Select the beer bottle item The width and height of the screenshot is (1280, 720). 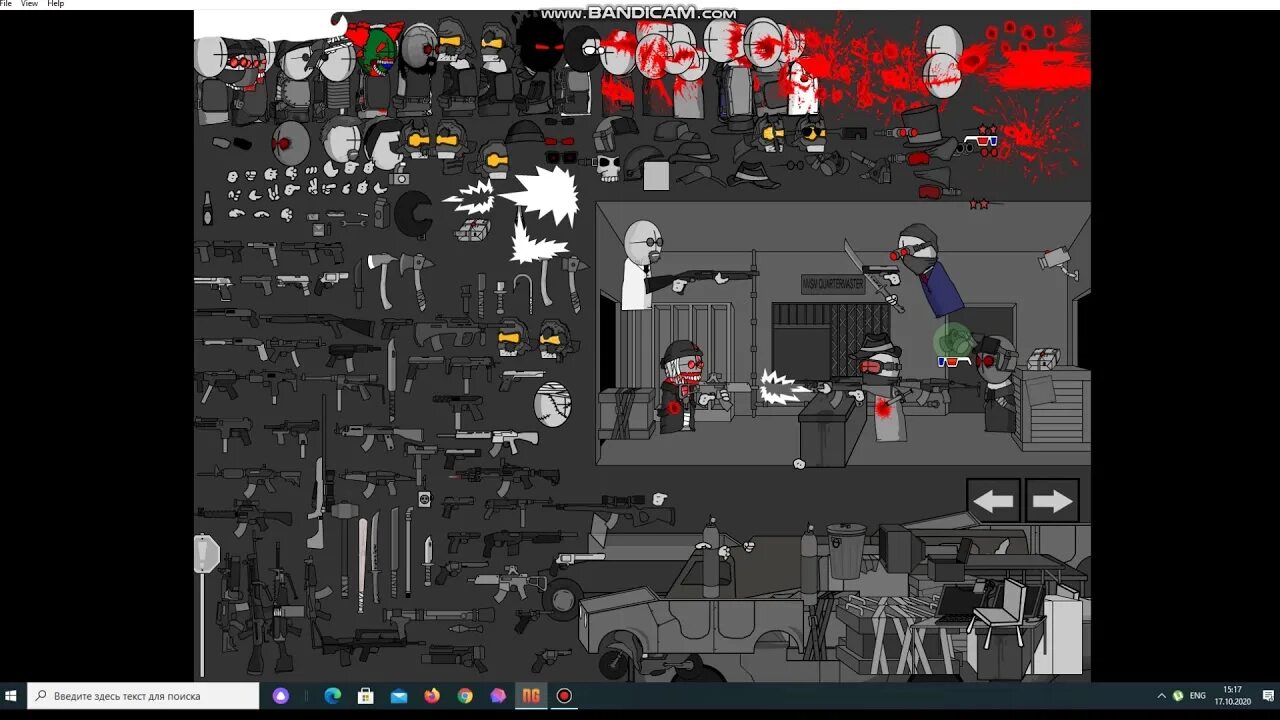point(208,208)
